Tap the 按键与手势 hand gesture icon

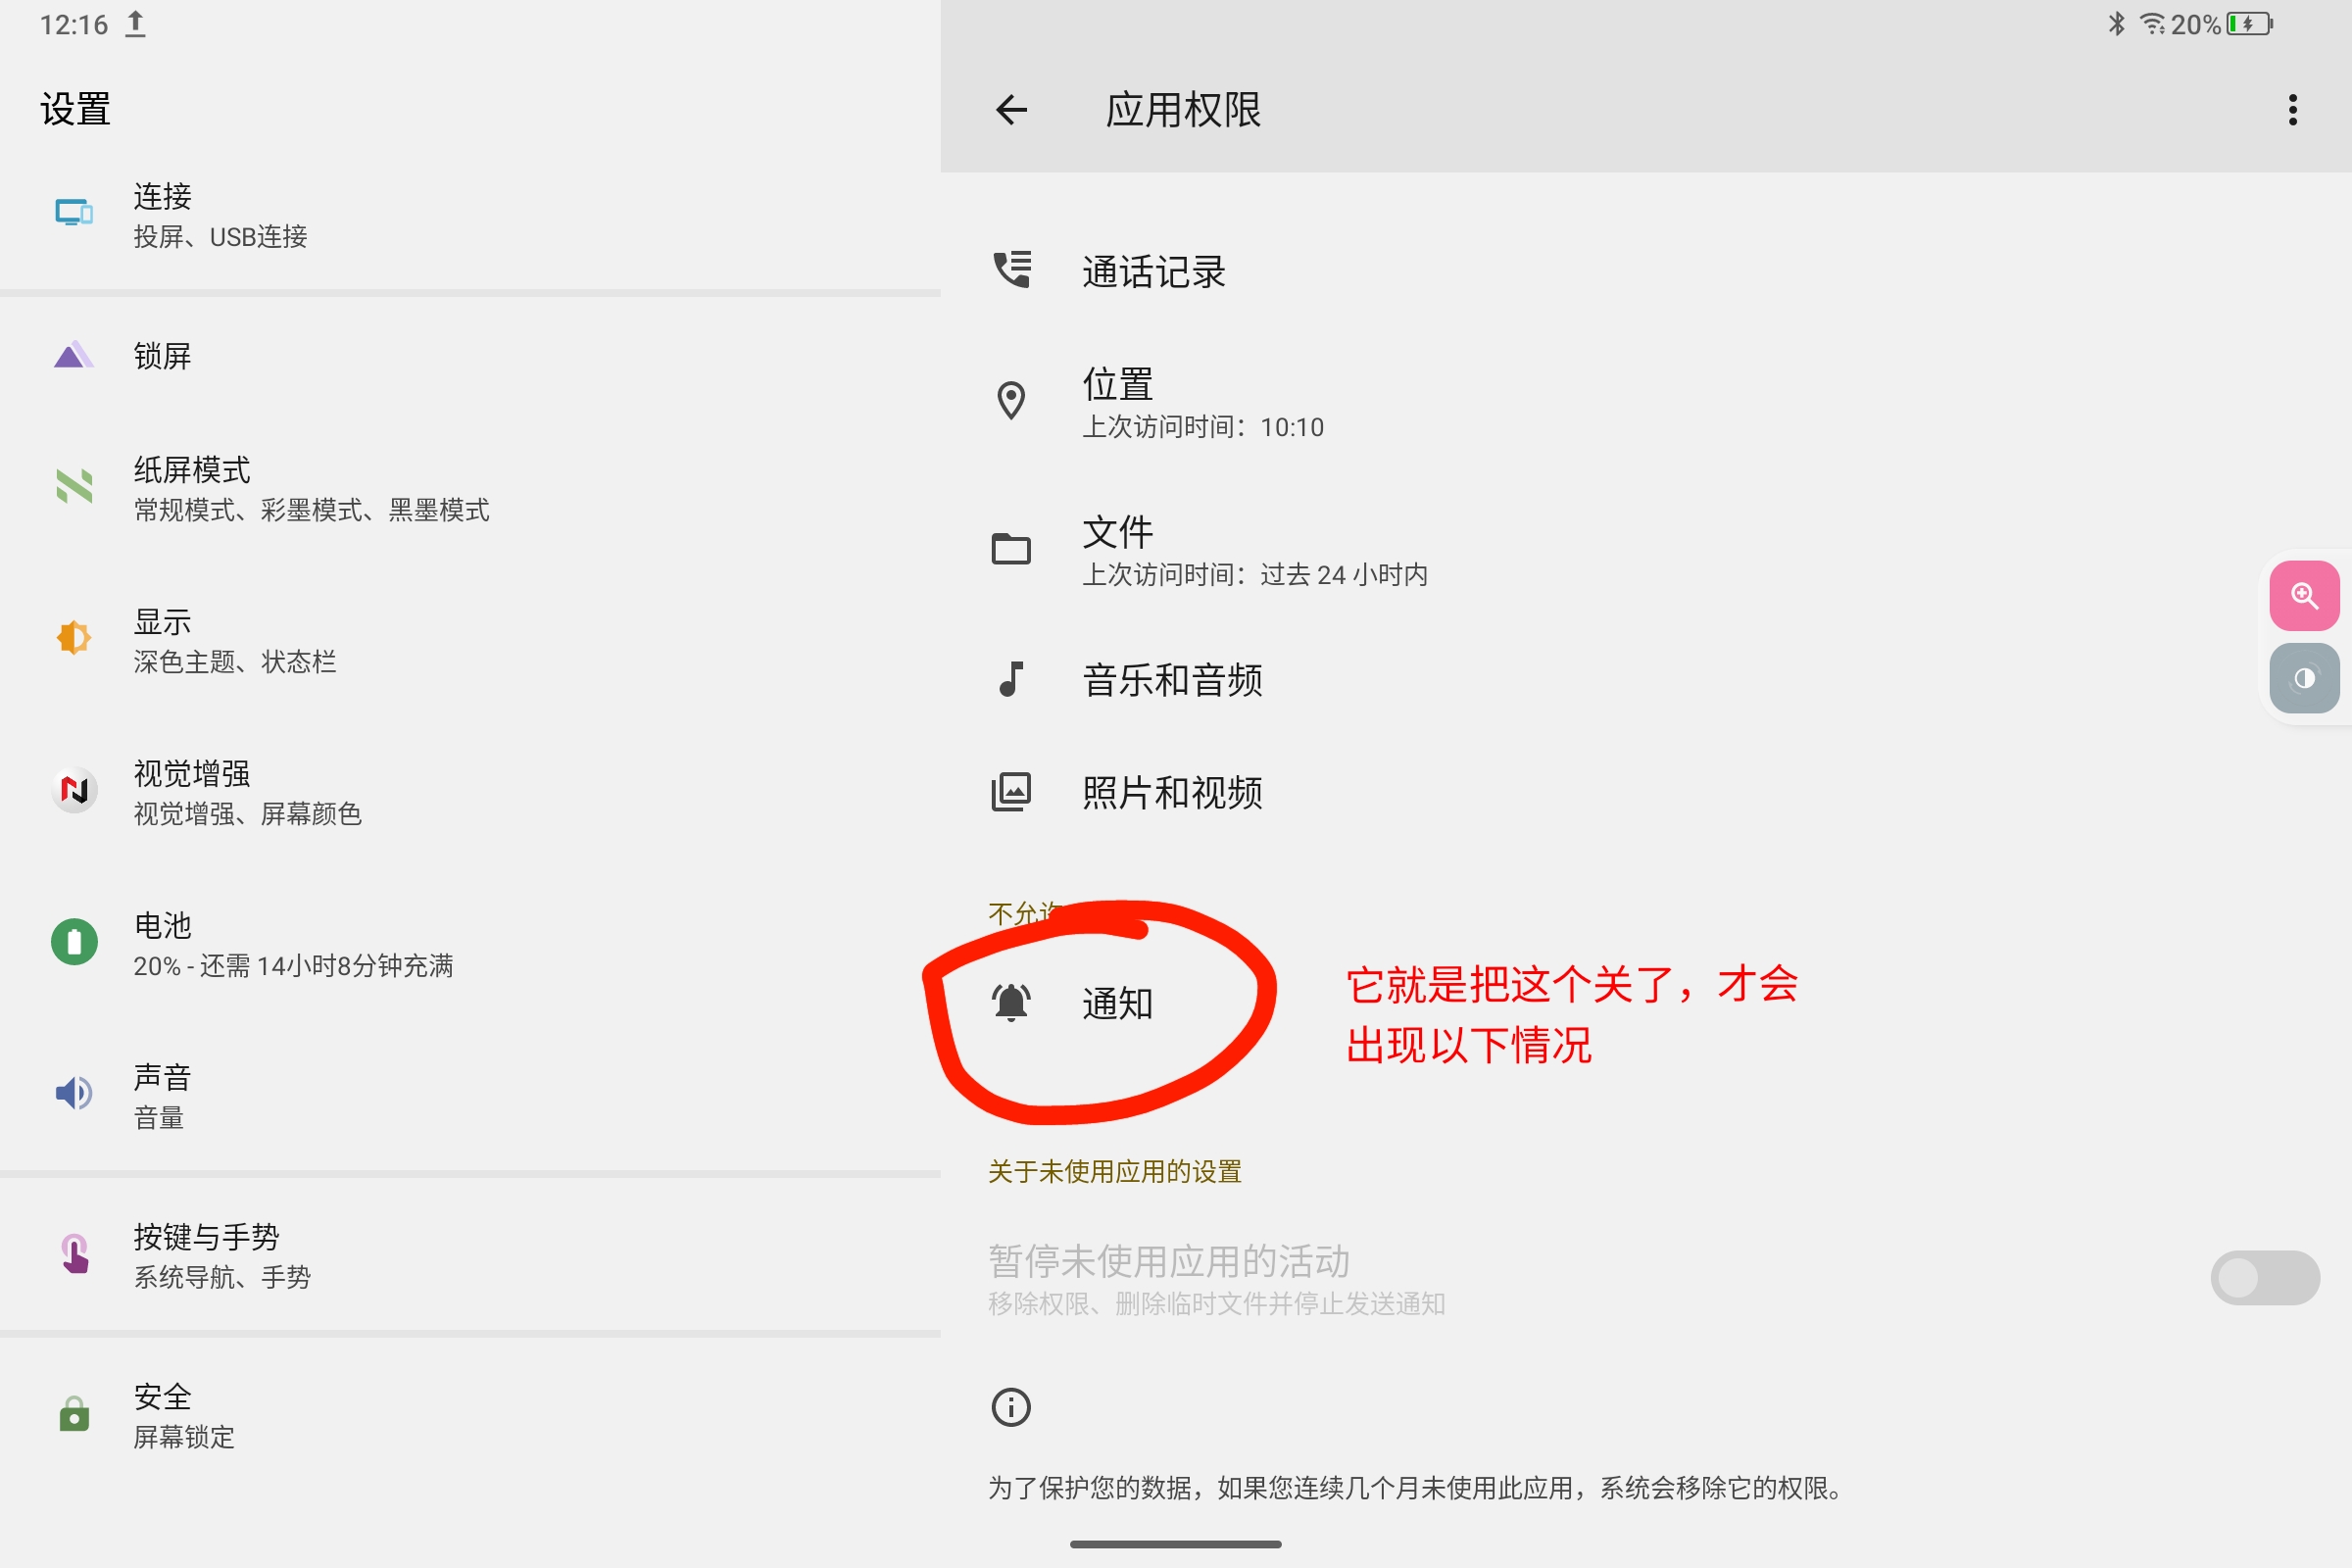[74, 1253]
